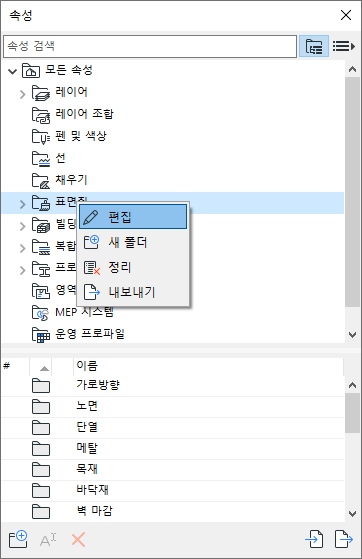Toggle the folder tree view button

(x=313, y=46)
